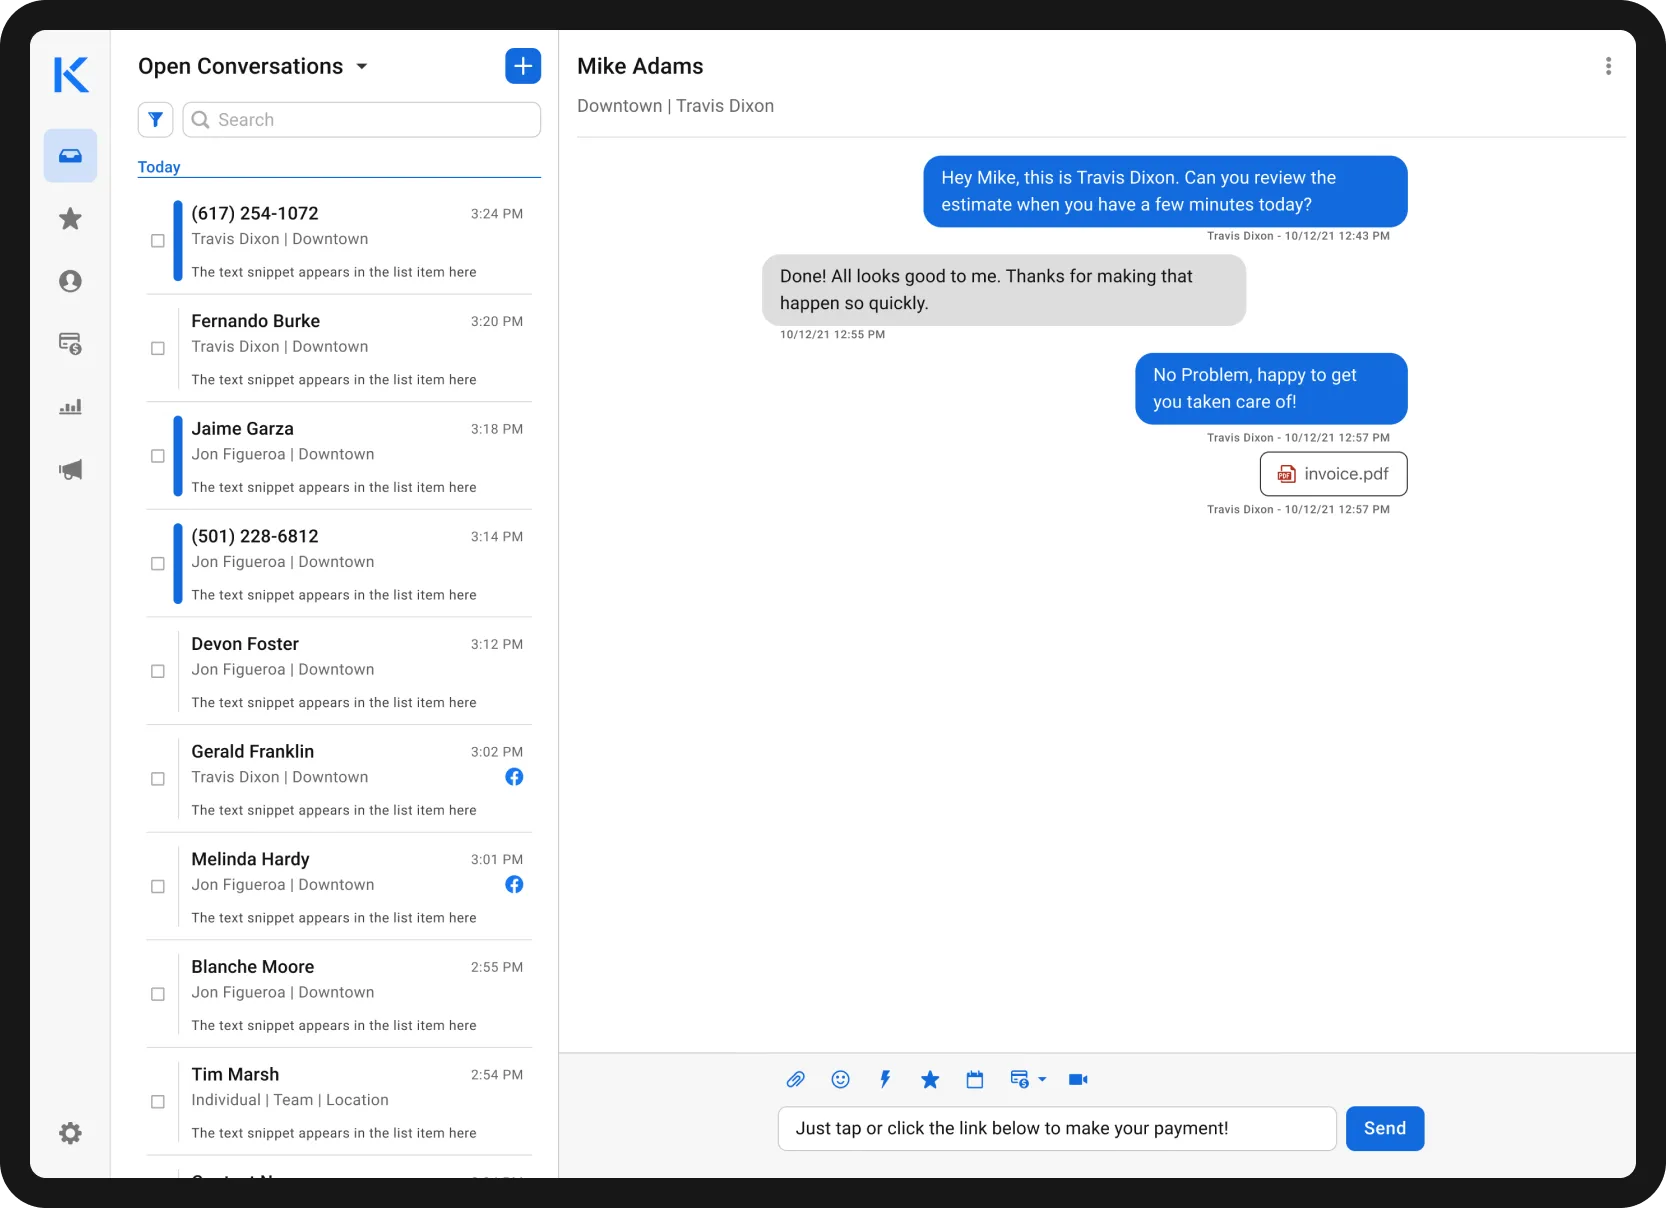Viewport: 1666px width, 1208px height.
Task: Open the Payments section in the sidebar
Action: (x=70, y=344)
